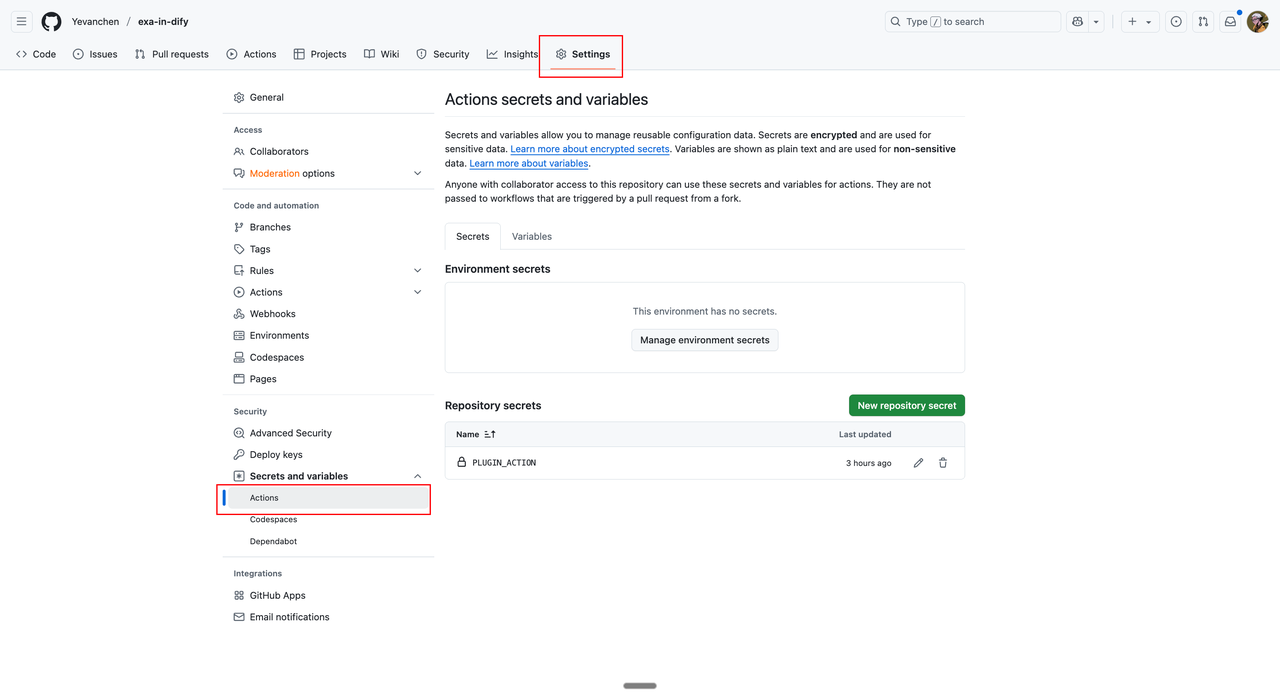
Task: Open the issues icon in header
Action: point(1176,21)
